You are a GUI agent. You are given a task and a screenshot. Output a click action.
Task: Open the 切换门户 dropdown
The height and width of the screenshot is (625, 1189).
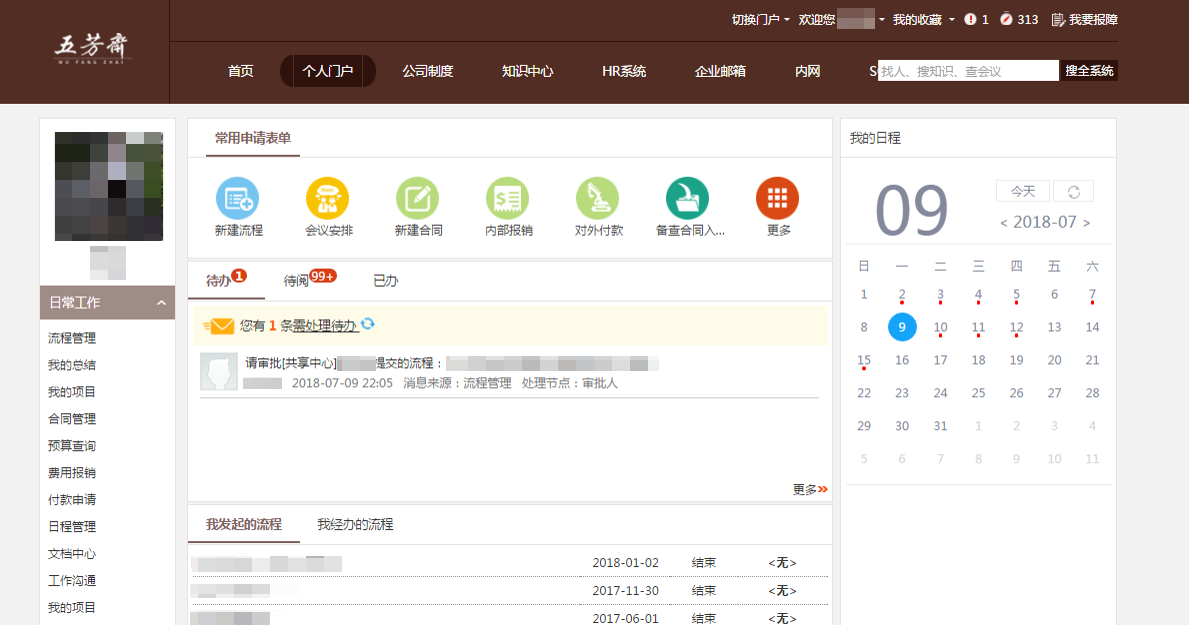(x=760, y=20)
